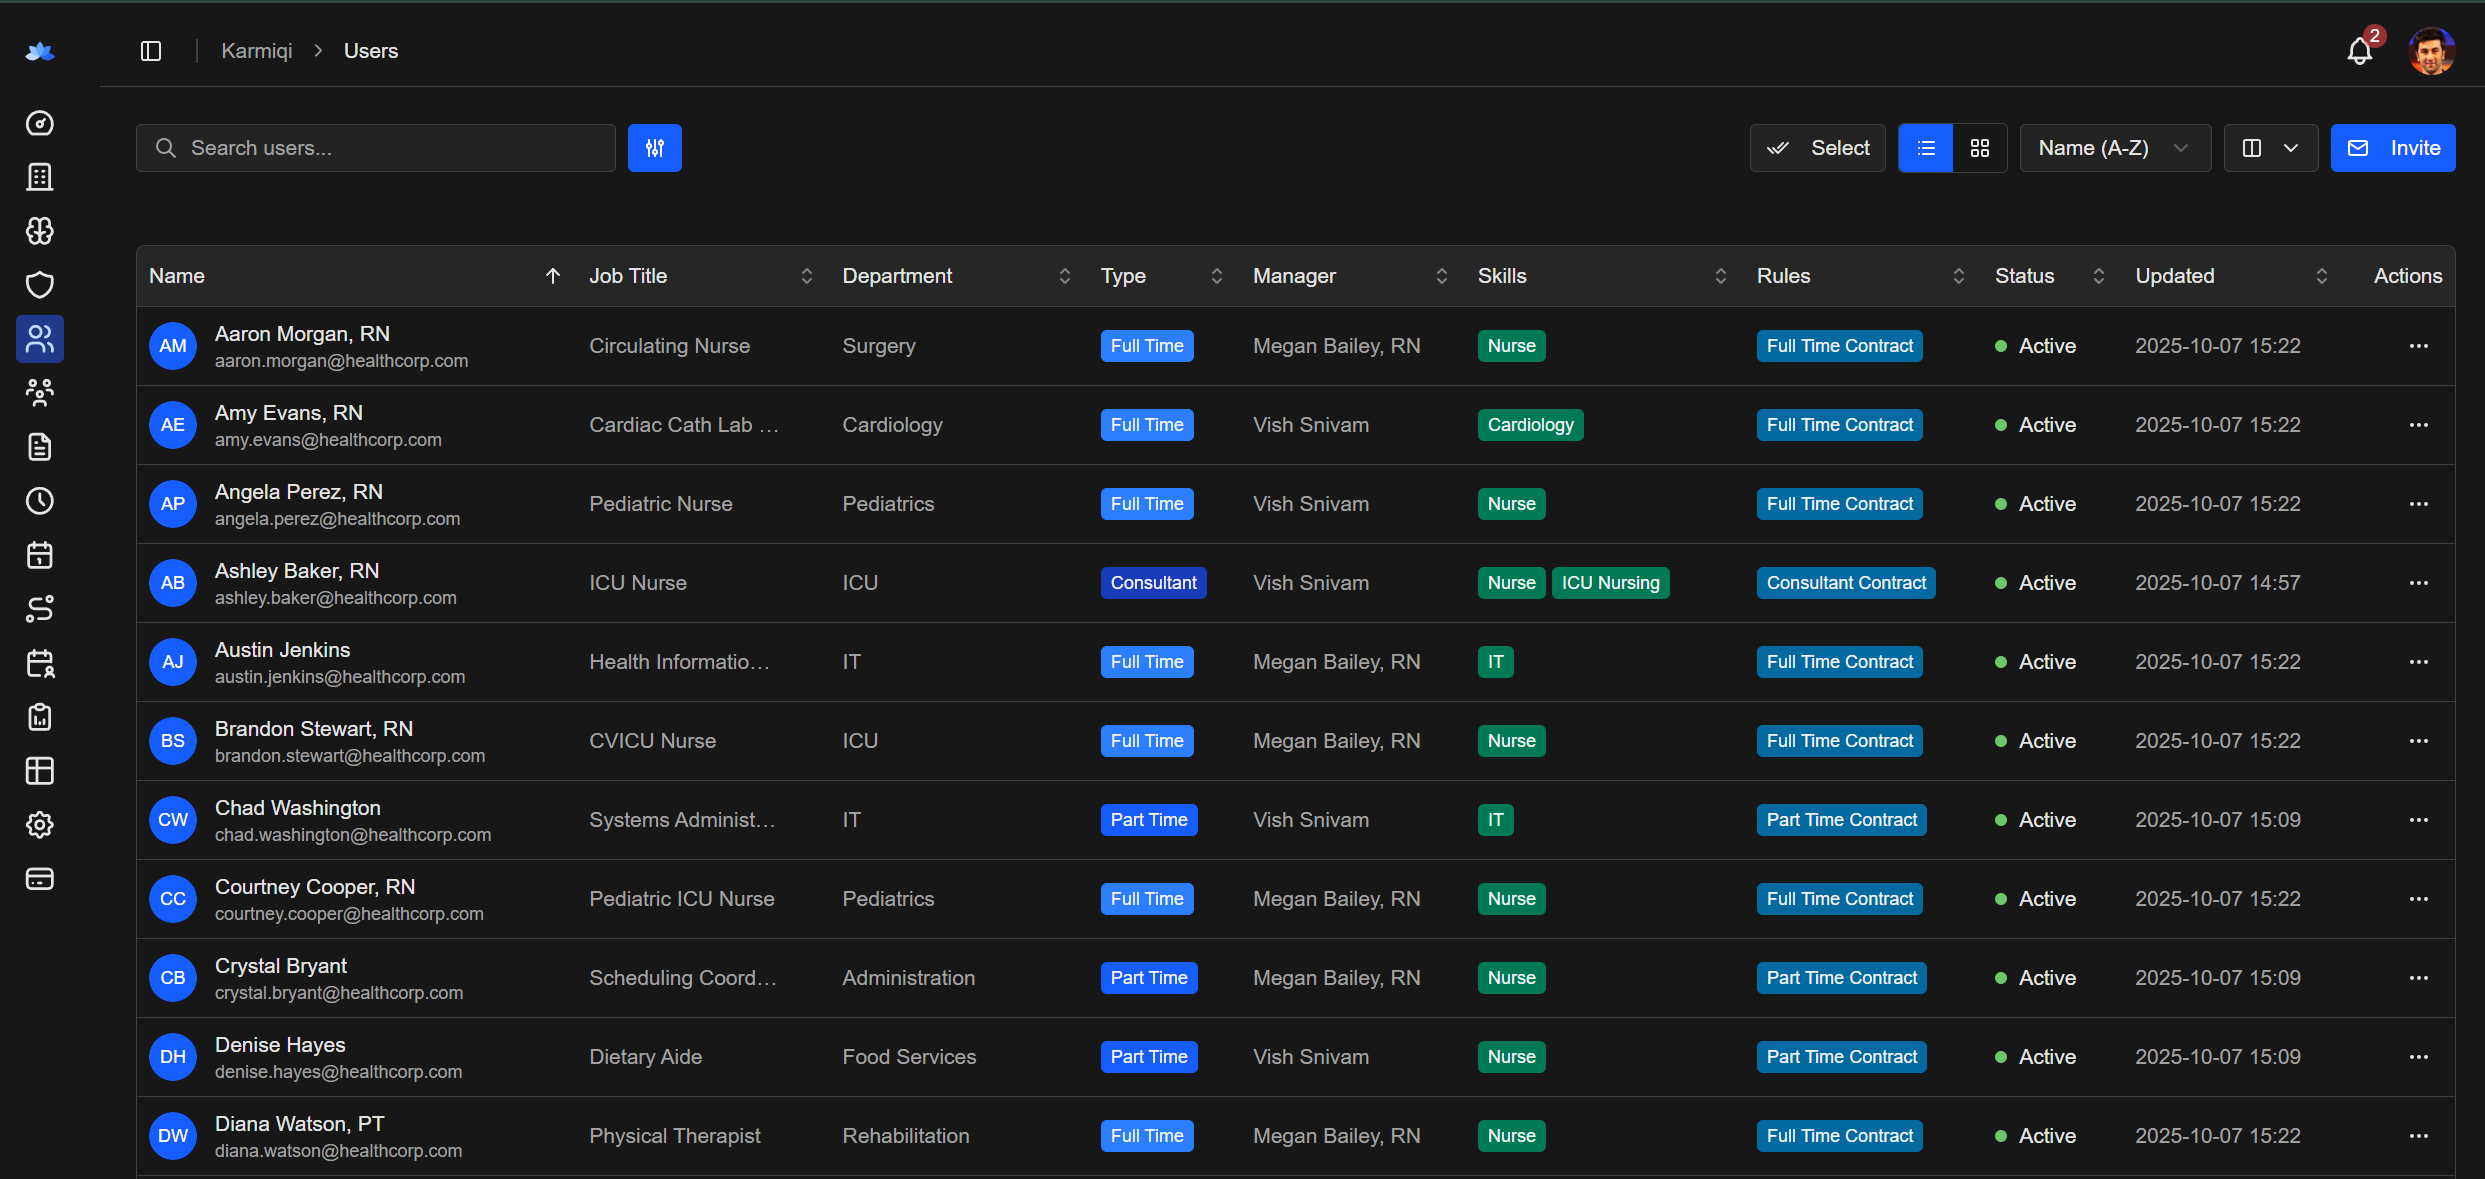2485x1179 pixels.
Task: Click the Cardiology skill tag
Action: click(x=1531, y=425)
